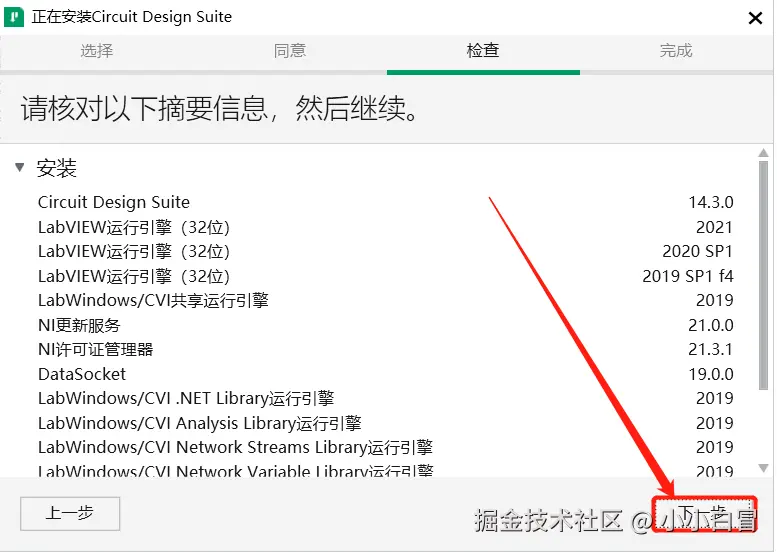Click version number 21.3.1
Image resolution: width=777 pixels, height=552 pixels.
click(x=711, y=349)
